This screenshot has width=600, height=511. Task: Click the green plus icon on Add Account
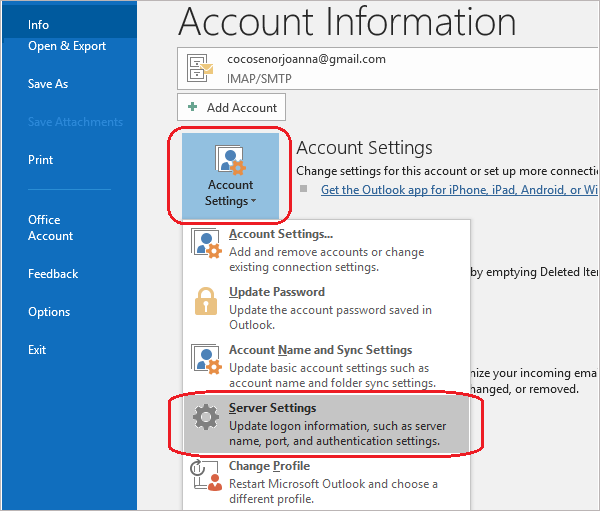point(192,107)
